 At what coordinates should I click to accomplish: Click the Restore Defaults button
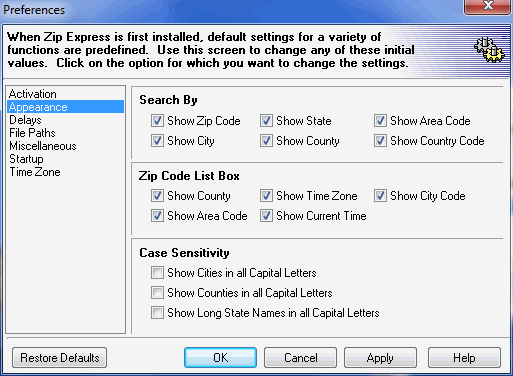60,358
